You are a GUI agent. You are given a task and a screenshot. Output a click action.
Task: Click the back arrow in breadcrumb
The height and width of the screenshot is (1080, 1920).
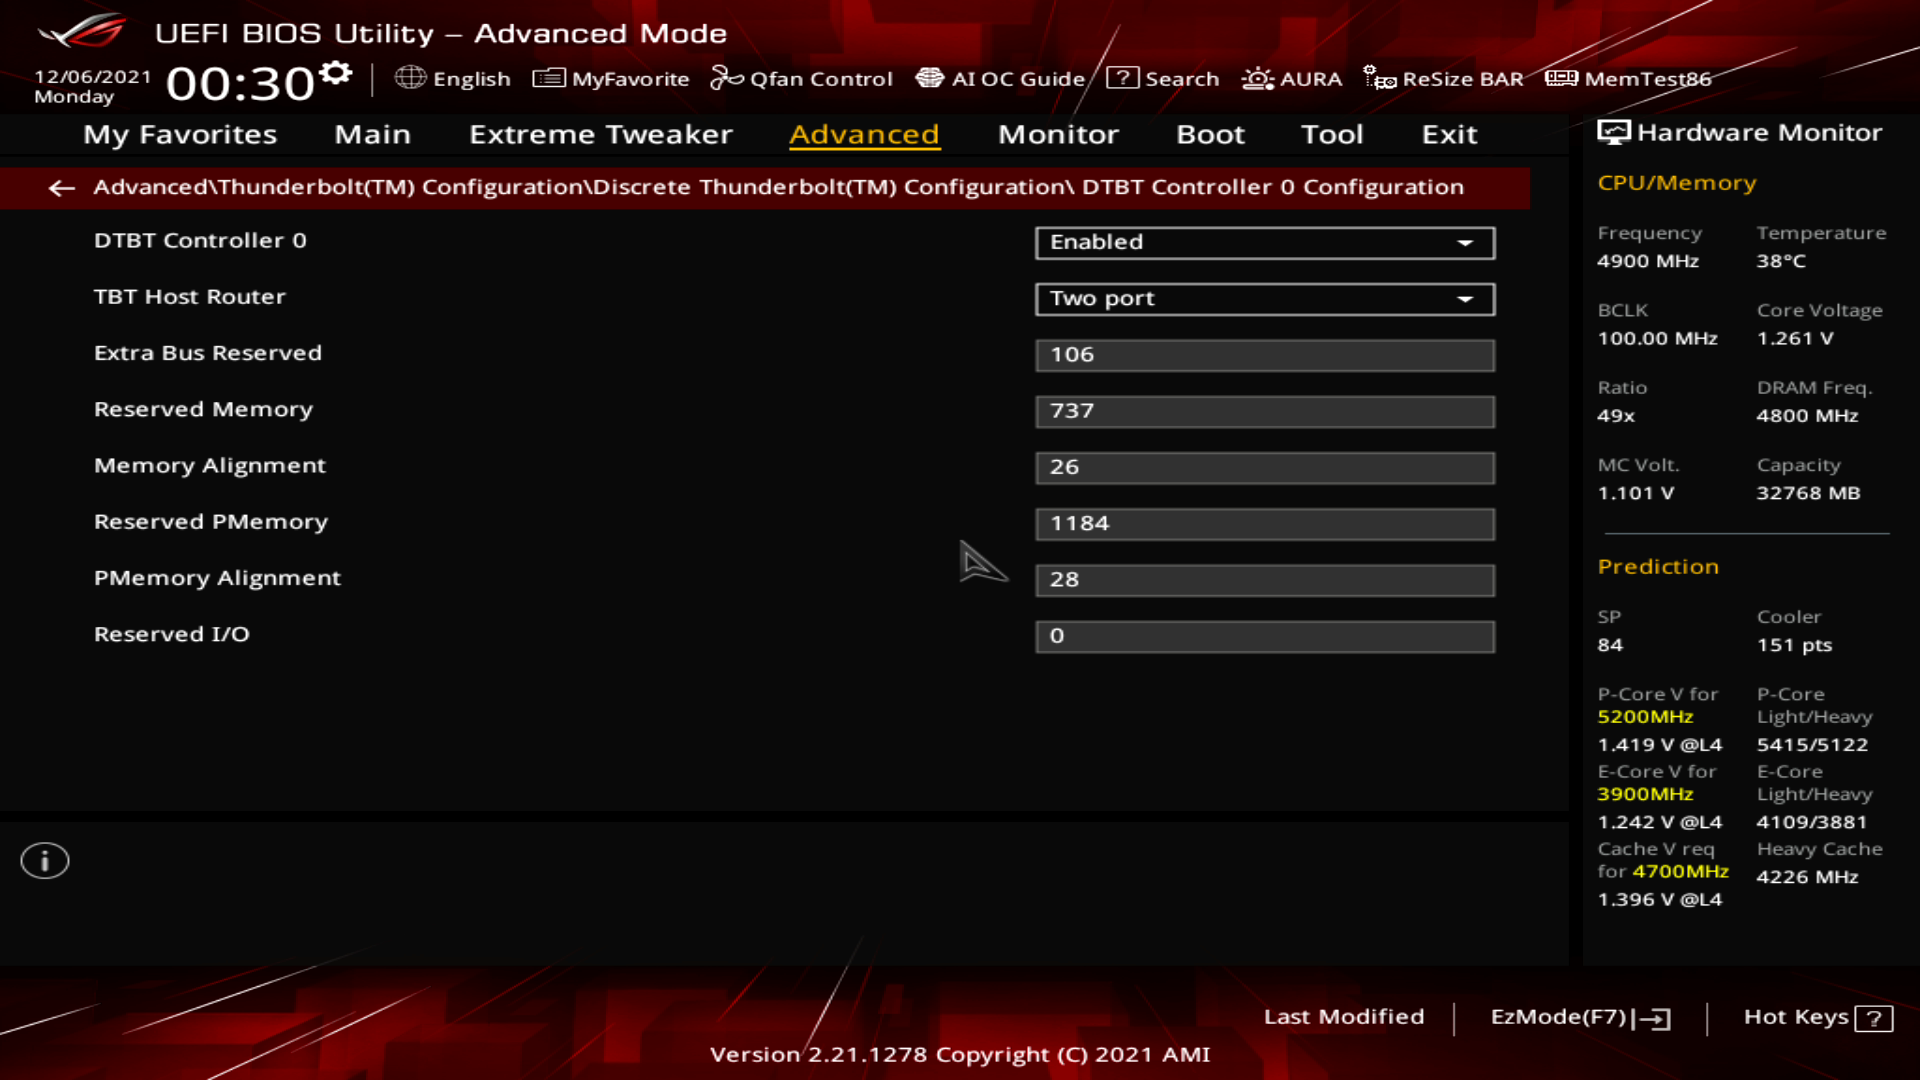point(62,188)
